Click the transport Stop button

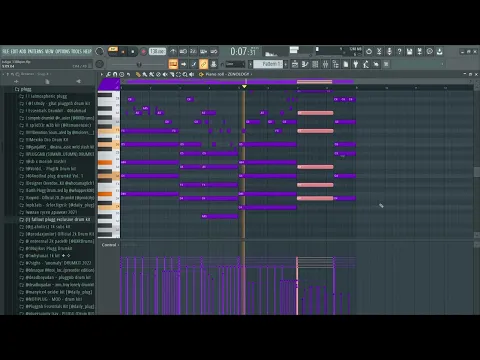coord(132,52)
